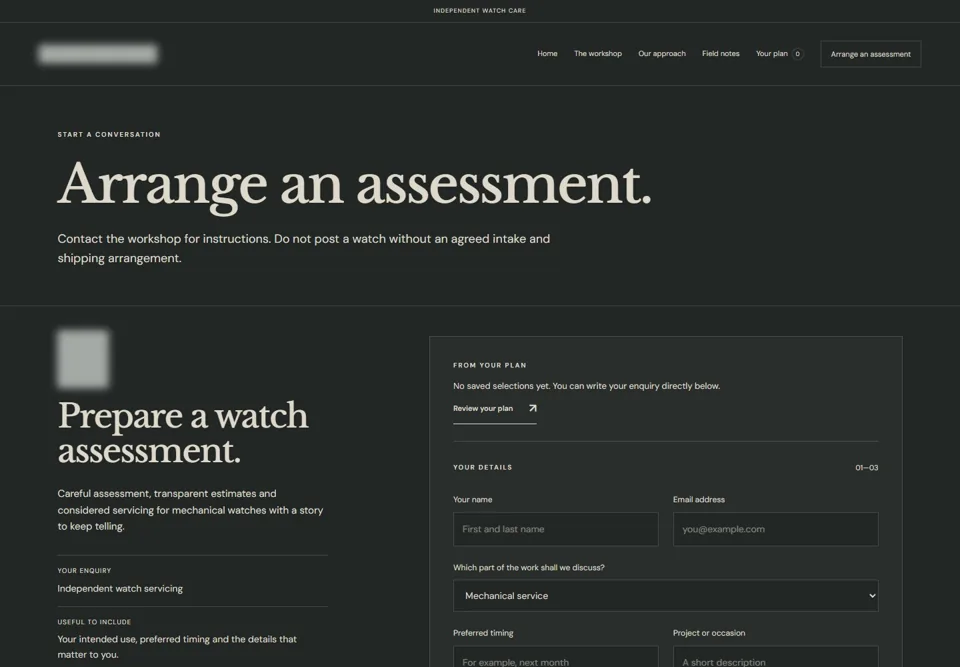Click the 'No saved selections yet' message

point(587,386)
